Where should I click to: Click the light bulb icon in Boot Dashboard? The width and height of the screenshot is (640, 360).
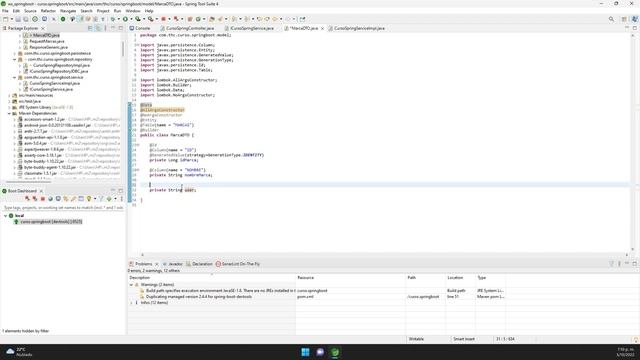[x=89, y=199]
